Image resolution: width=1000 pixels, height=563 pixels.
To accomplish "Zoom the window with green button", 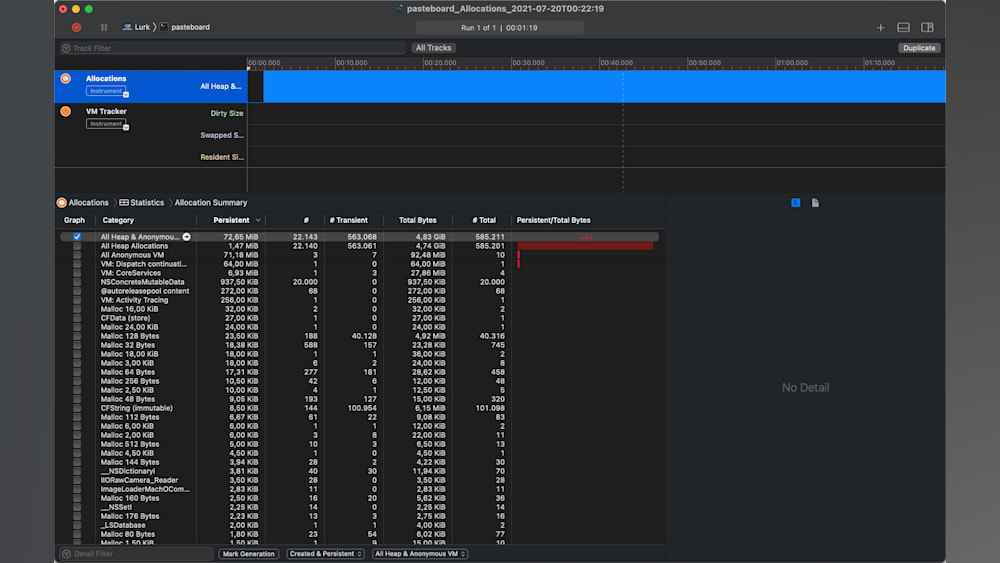I will click(89, 9).
